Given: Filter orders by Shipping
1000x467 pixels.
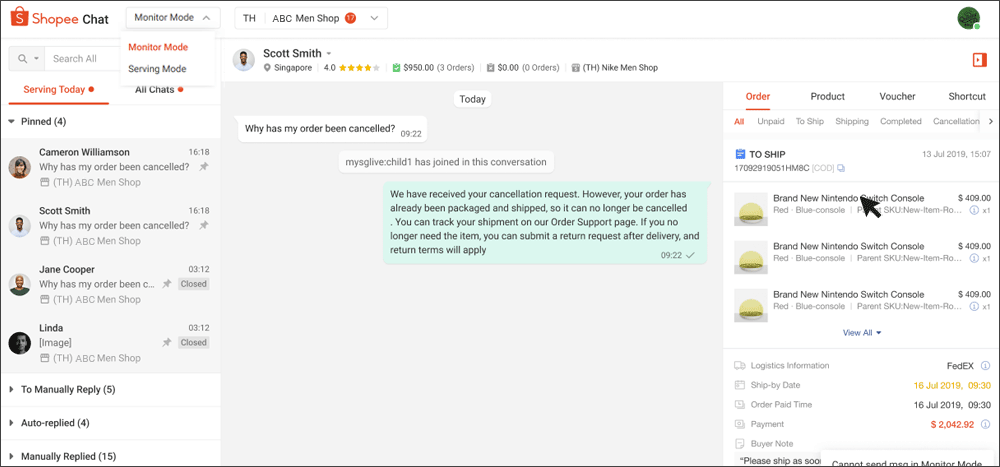Looking at the screenshot, I should 851,121.
